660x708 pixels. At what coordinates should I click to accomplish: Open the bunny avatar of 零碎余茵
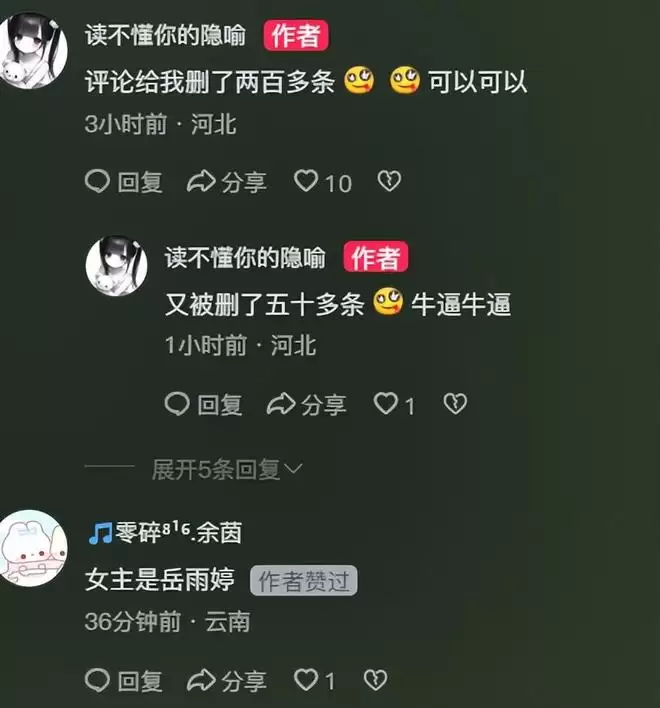pos(33,549)
